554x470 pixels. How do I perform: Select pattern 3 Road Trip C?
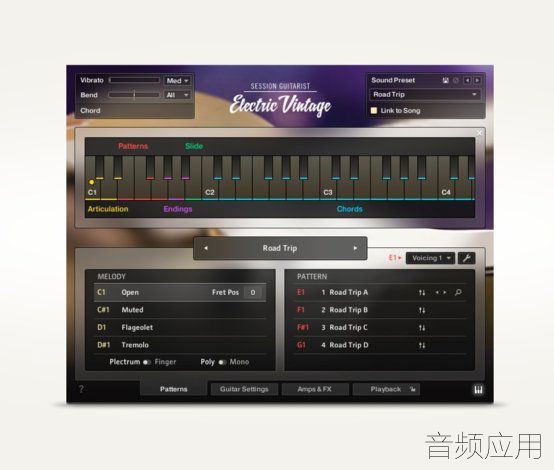(380, 328)
